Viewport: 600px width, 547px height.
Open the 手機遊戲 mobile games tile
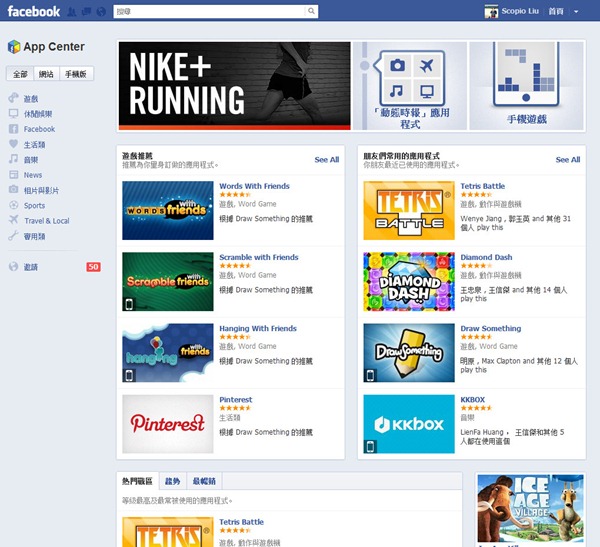[x=527, y=86]
